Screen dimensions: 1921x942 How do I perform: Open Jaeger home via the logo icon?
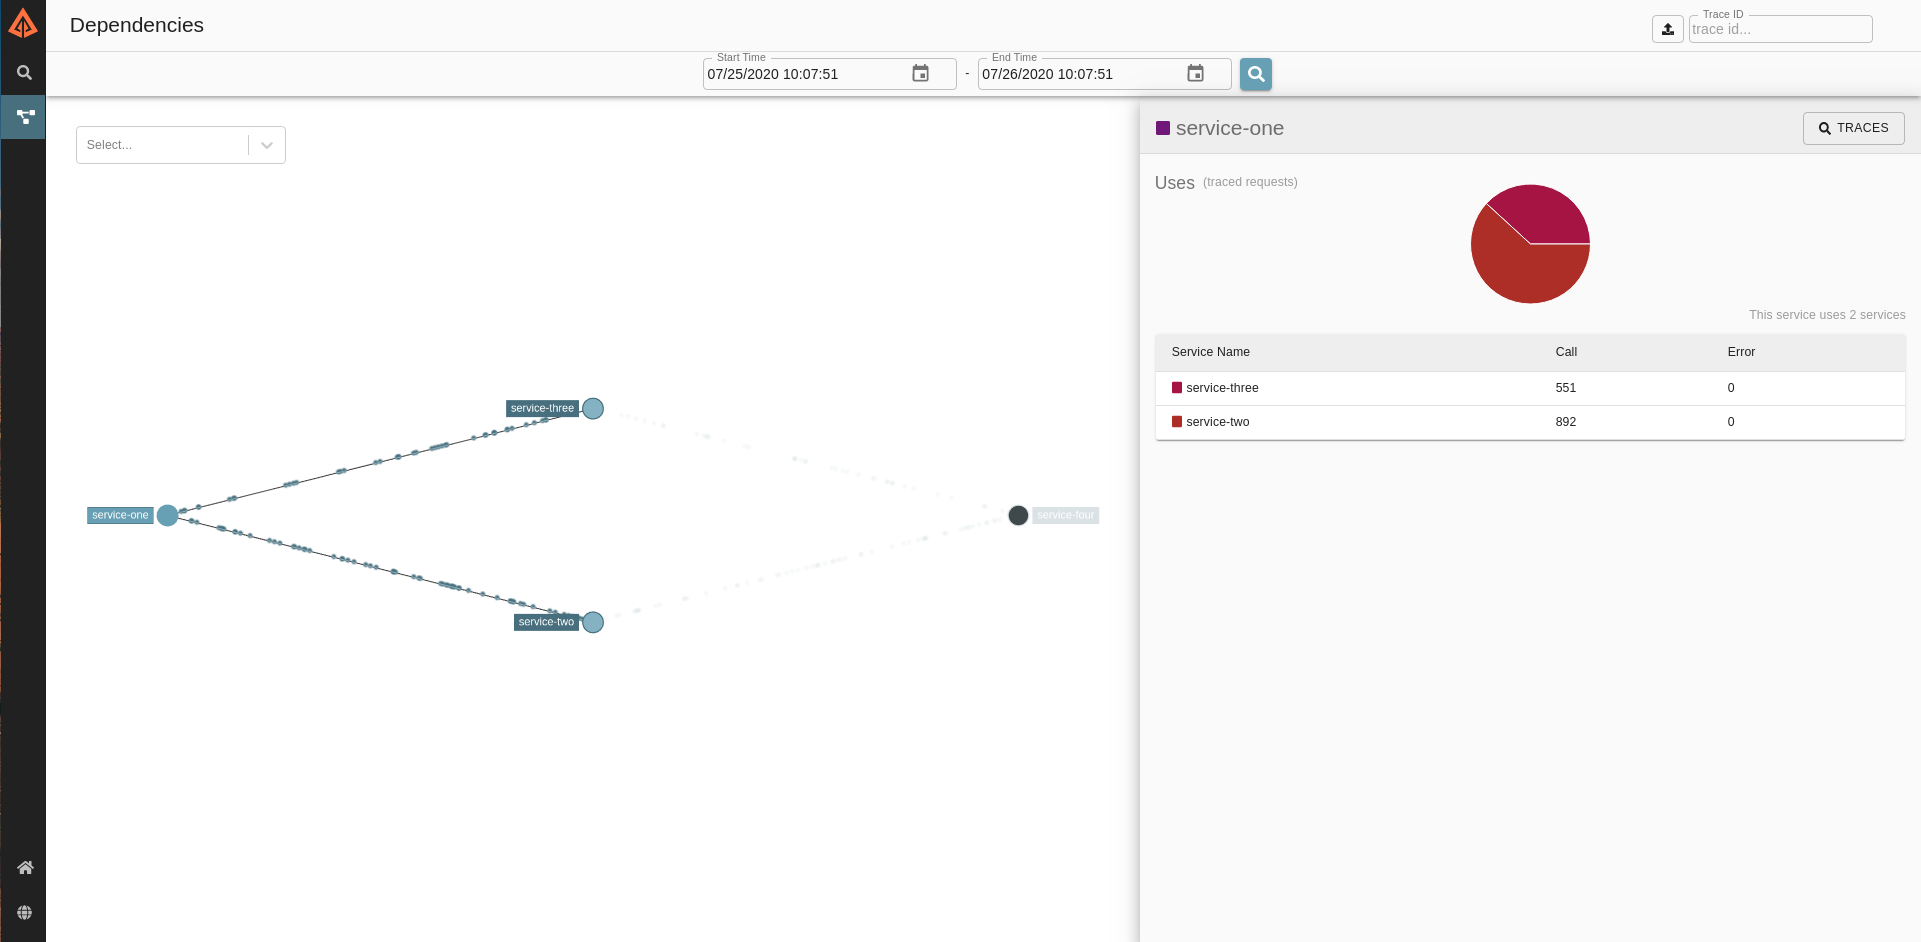(23, 22)
